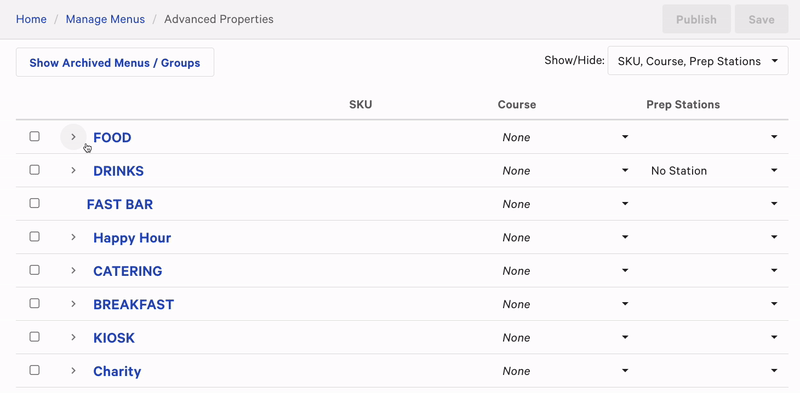Click Show Archived Menus / Groups button
The height and width of the screenshot is (393, 800).
pyautogui.click(x=115, y=63)
